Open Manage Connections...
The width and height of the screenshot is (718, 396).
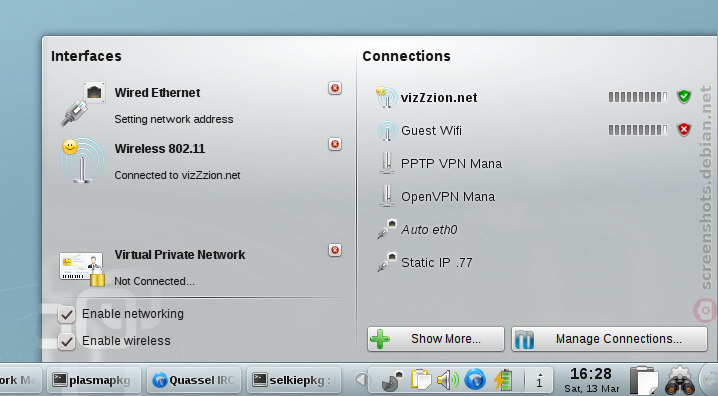click(x=609, y=339)
